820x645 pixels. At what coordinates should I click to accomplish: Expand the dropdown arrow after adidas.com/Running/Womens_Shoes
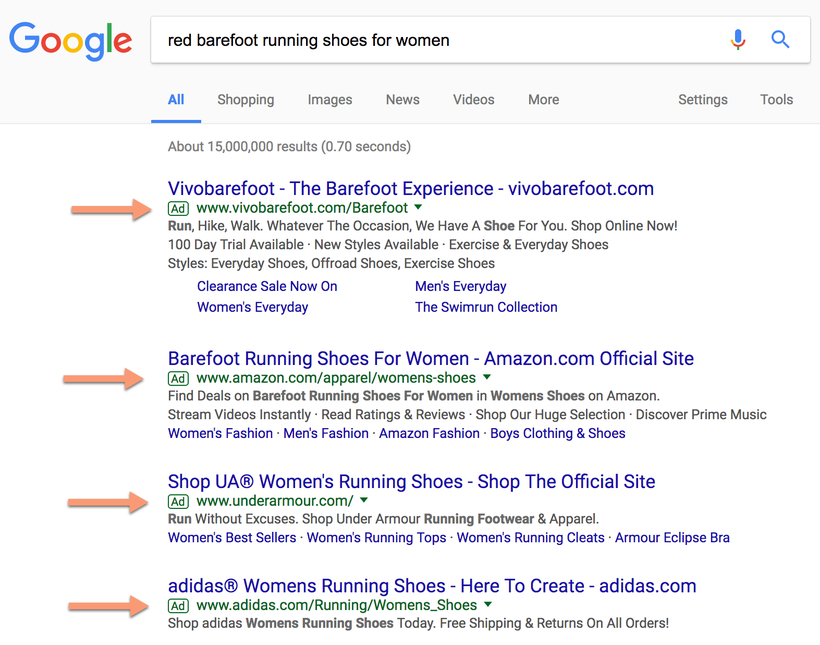point(488,604)
